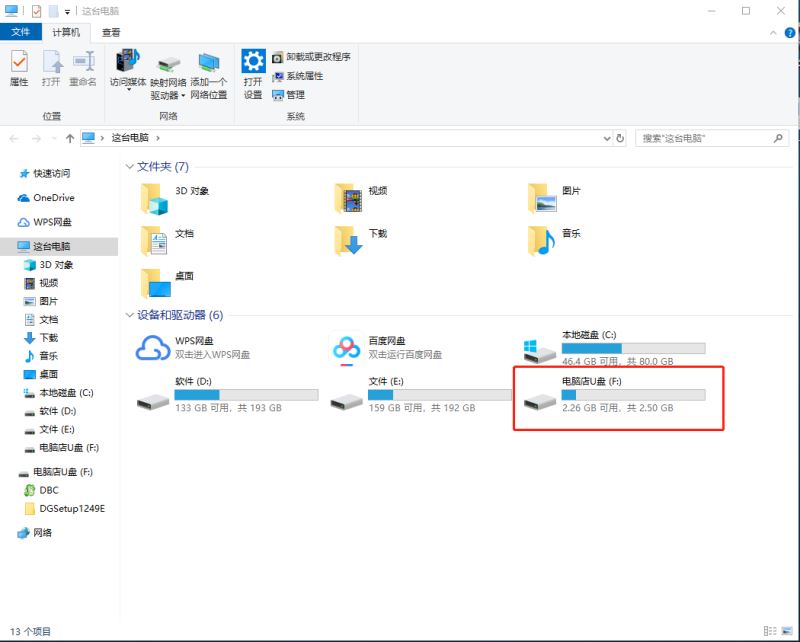Screen dimensions: 800x642
Task: Click the refresh button beside address bar
Action: coord(620,138)
